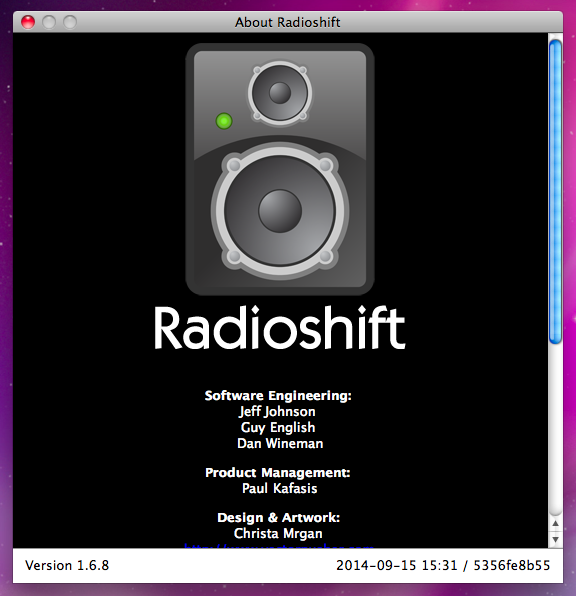
Task: Click the empty scrollbar track below thumb
Action: coord(555,430)
